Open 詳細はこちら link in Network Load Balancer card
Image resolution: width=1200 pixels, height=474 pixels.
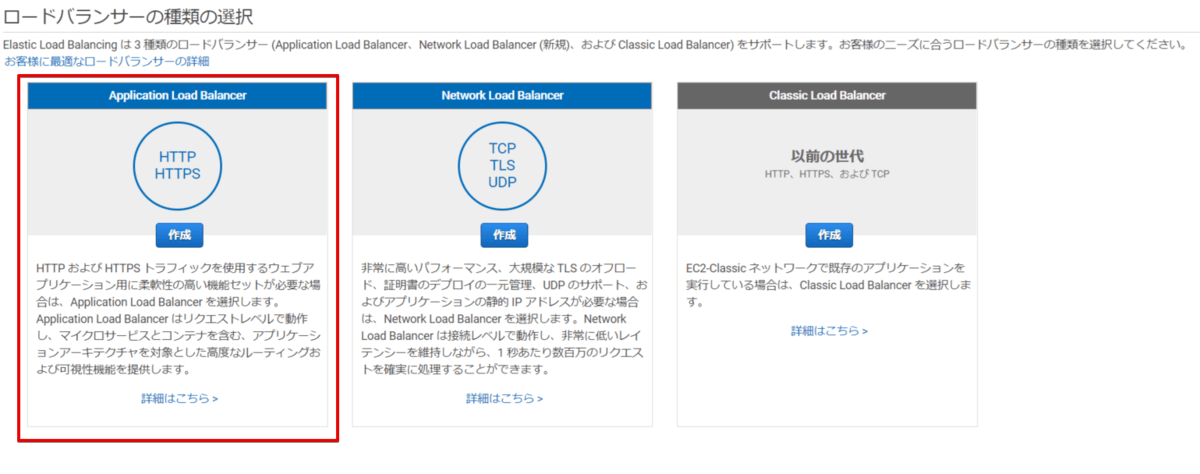[x=505, y=398]
